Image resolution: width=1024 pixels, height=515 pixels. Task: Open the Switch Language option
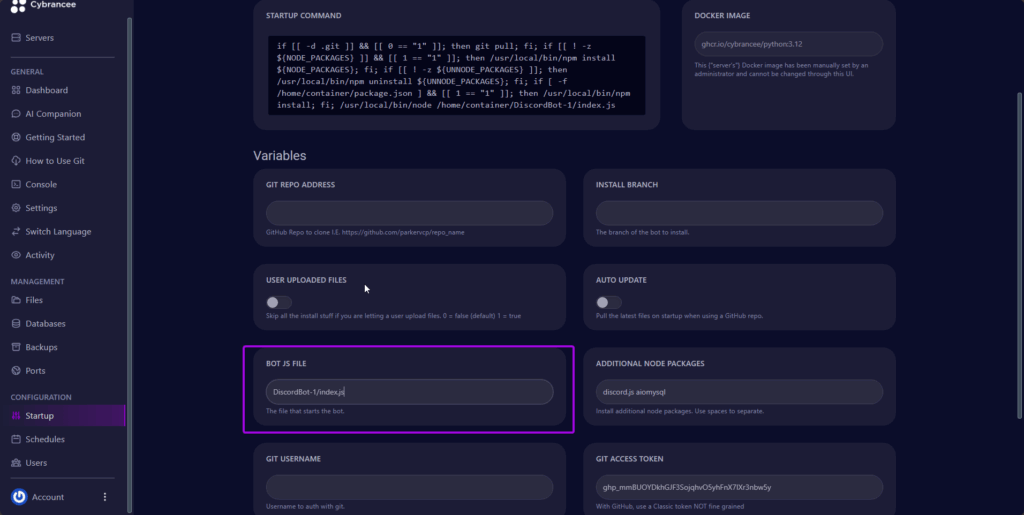[x=58, y=232]
